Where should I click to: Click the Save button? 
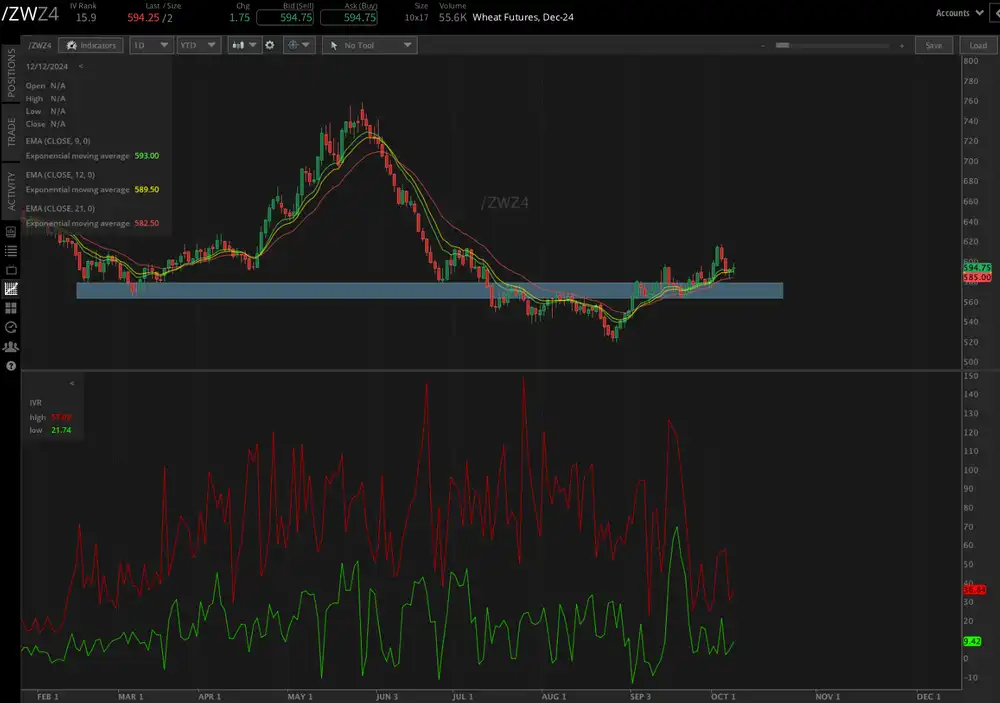pos(933,45)
